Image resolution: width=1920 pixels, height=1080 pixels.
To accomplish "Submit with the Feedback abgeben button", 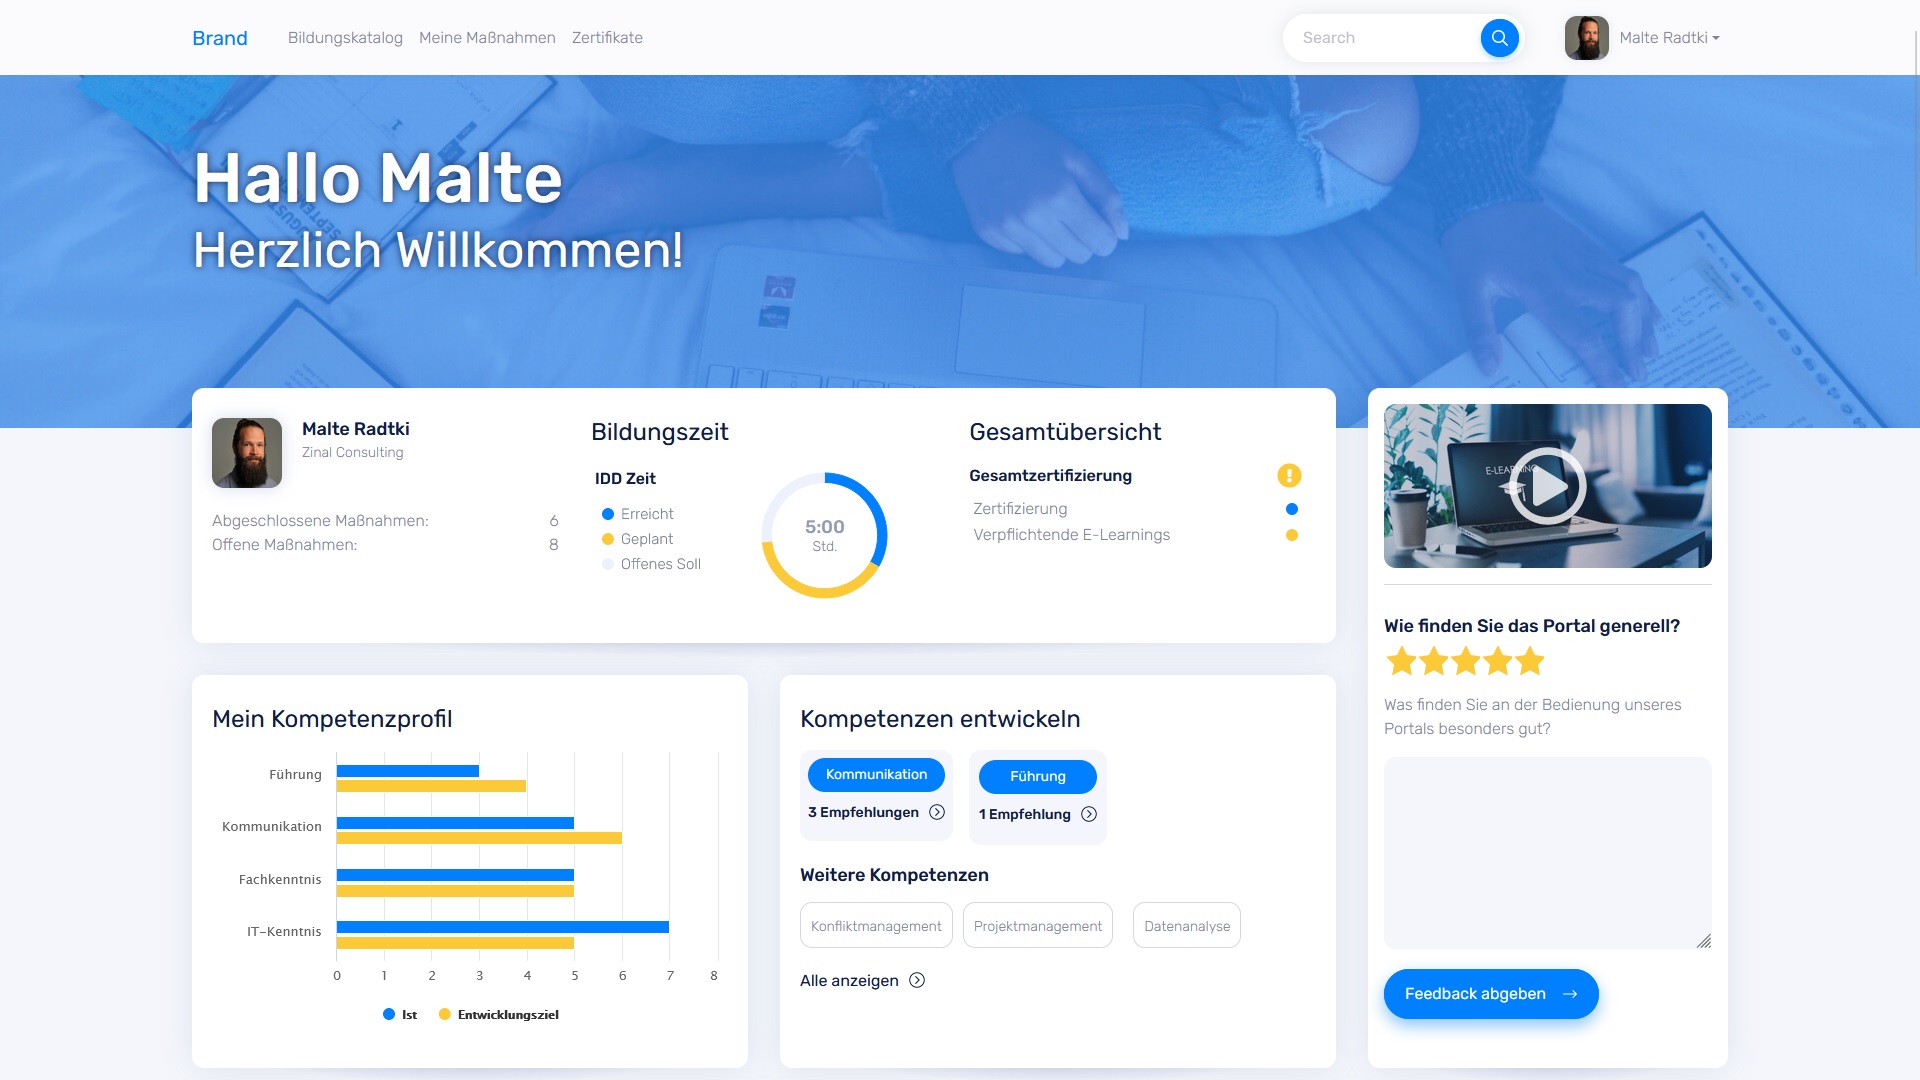I will [1491, 994].
